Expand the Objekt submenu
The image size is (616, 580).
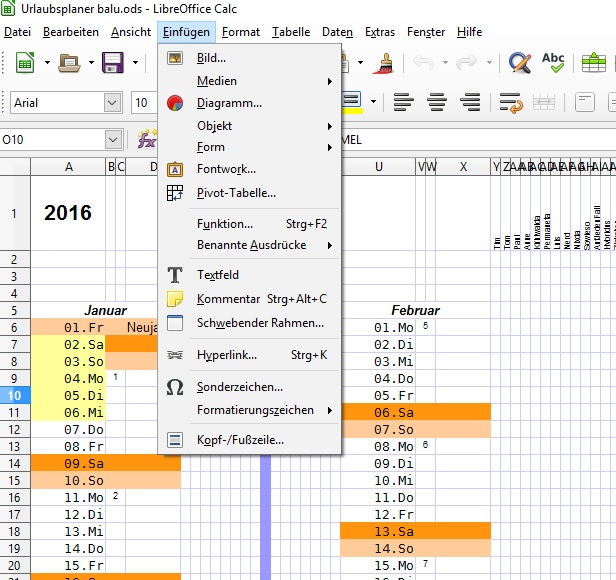[x=249, y=126]
